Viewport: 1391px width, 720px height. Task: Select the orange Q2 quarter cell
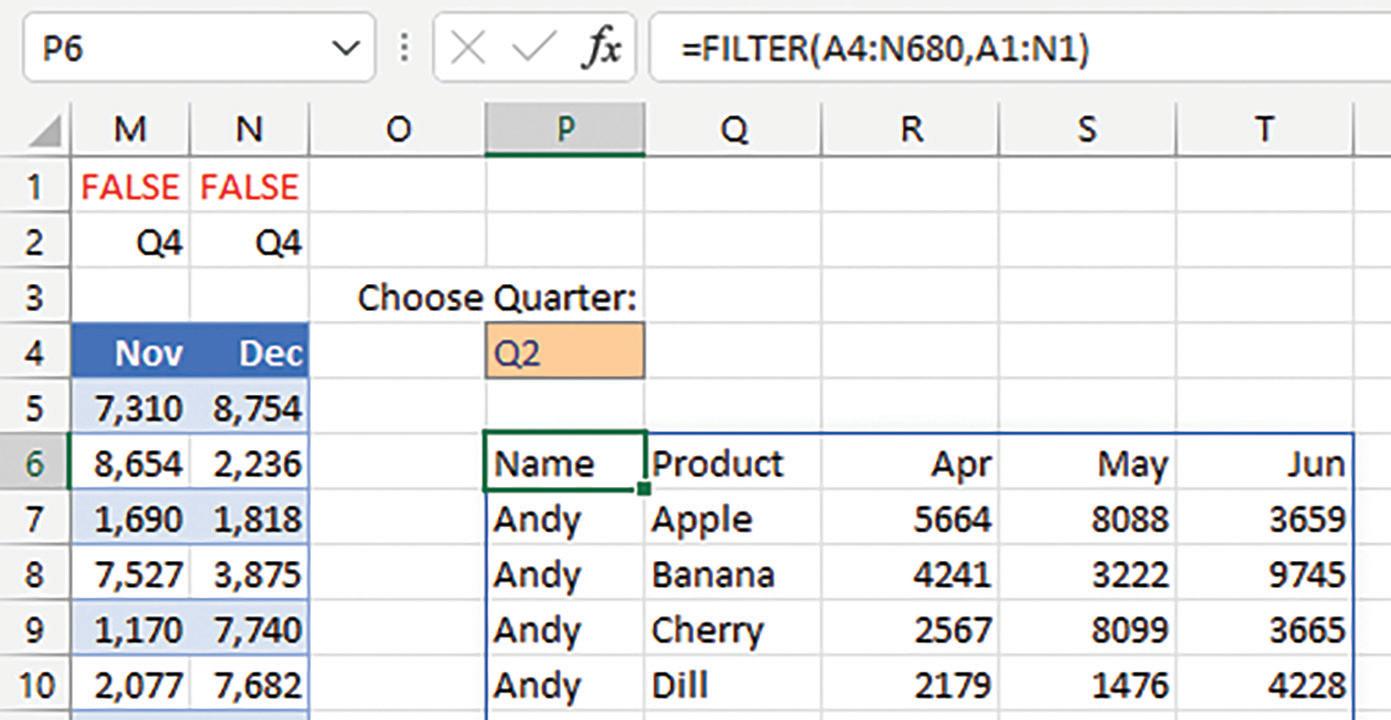point(565,352)
